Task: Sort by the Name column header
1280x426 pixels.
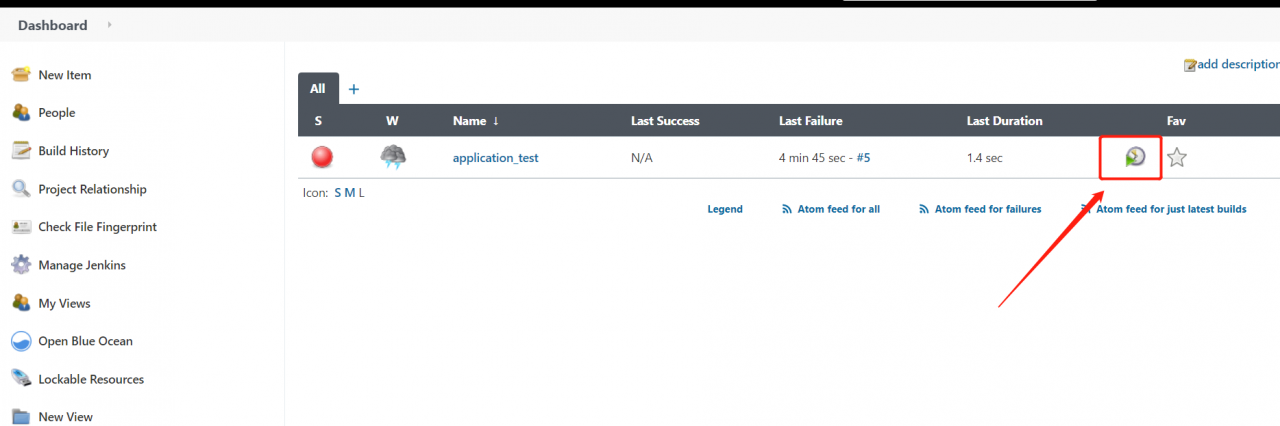Action: tap(476, 121)
